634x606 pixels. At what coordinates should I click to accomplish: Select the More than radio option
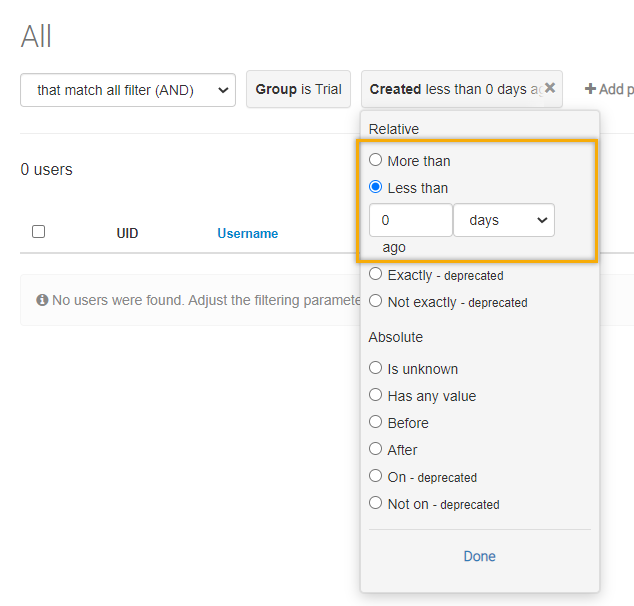click(x=375, y=160)
